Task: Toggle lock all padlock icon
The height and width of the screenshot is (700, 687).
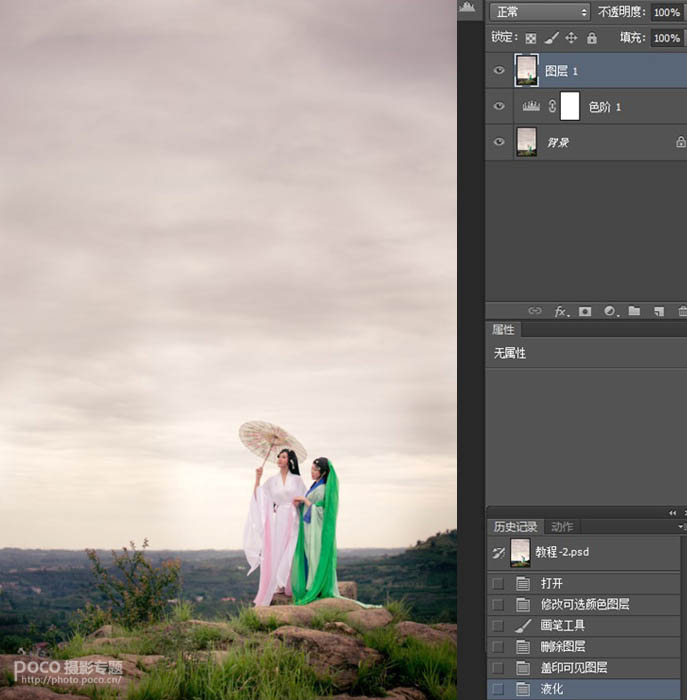Action: pyautogui.click(x=592, y=38)
